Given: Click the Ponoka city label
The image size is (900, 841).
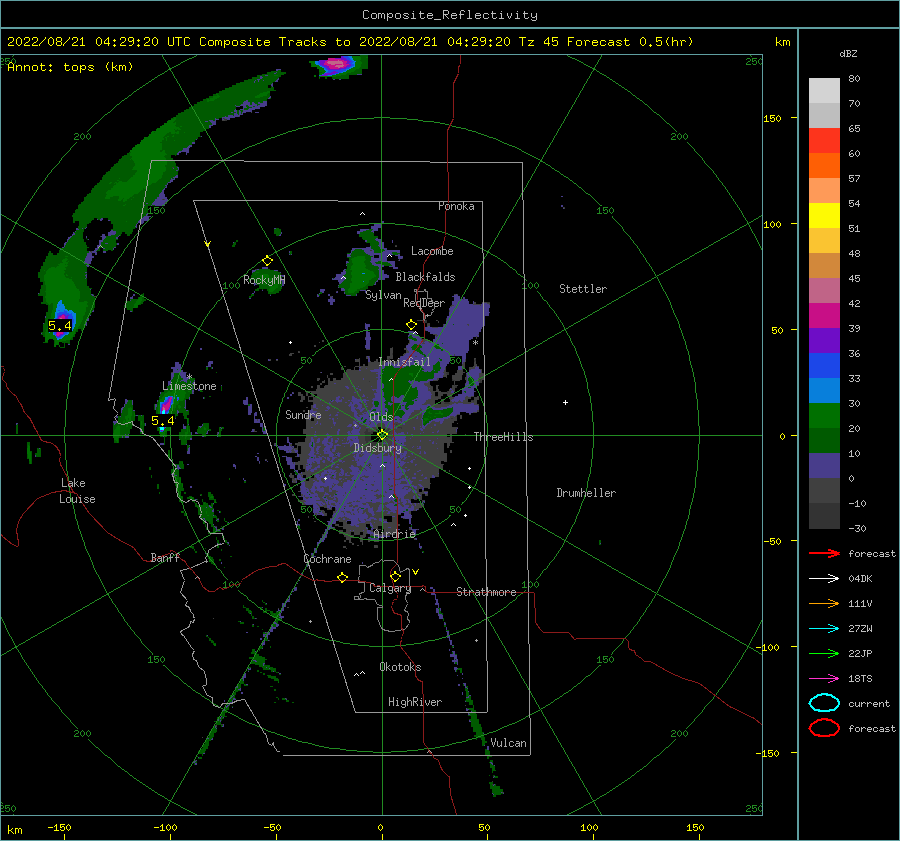Looking at the screenshot, I should tap(456, 206).
